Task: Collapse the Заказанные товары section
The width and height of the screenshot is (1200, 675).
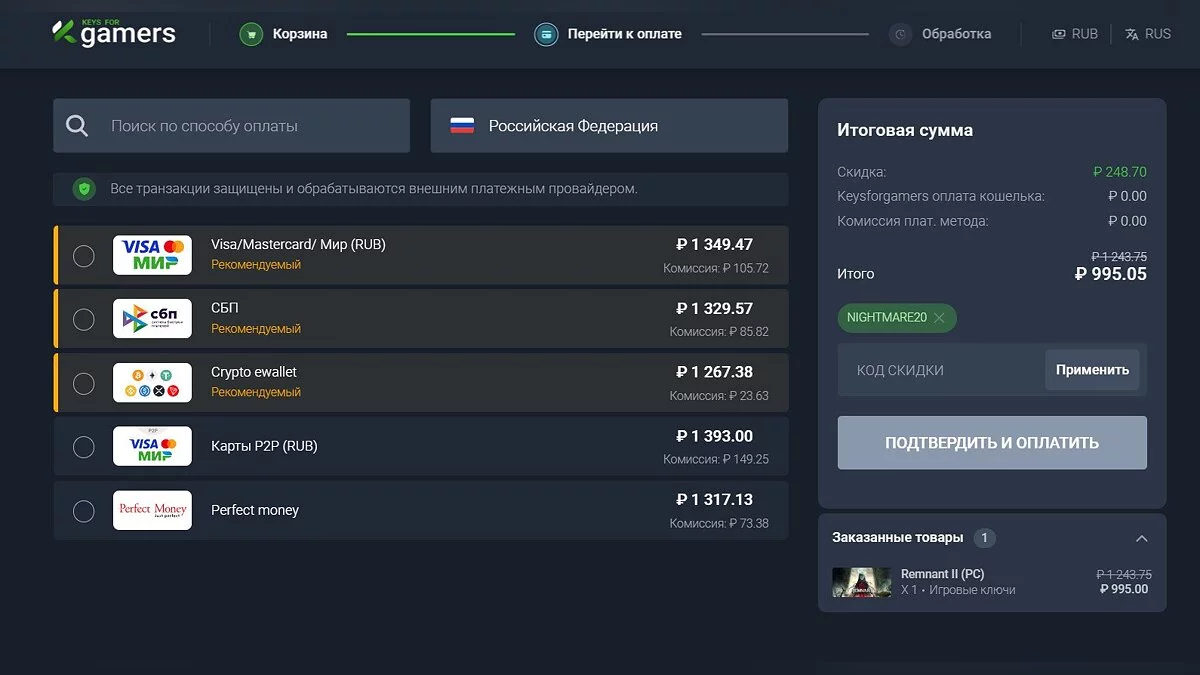Action: [1142, 538]
